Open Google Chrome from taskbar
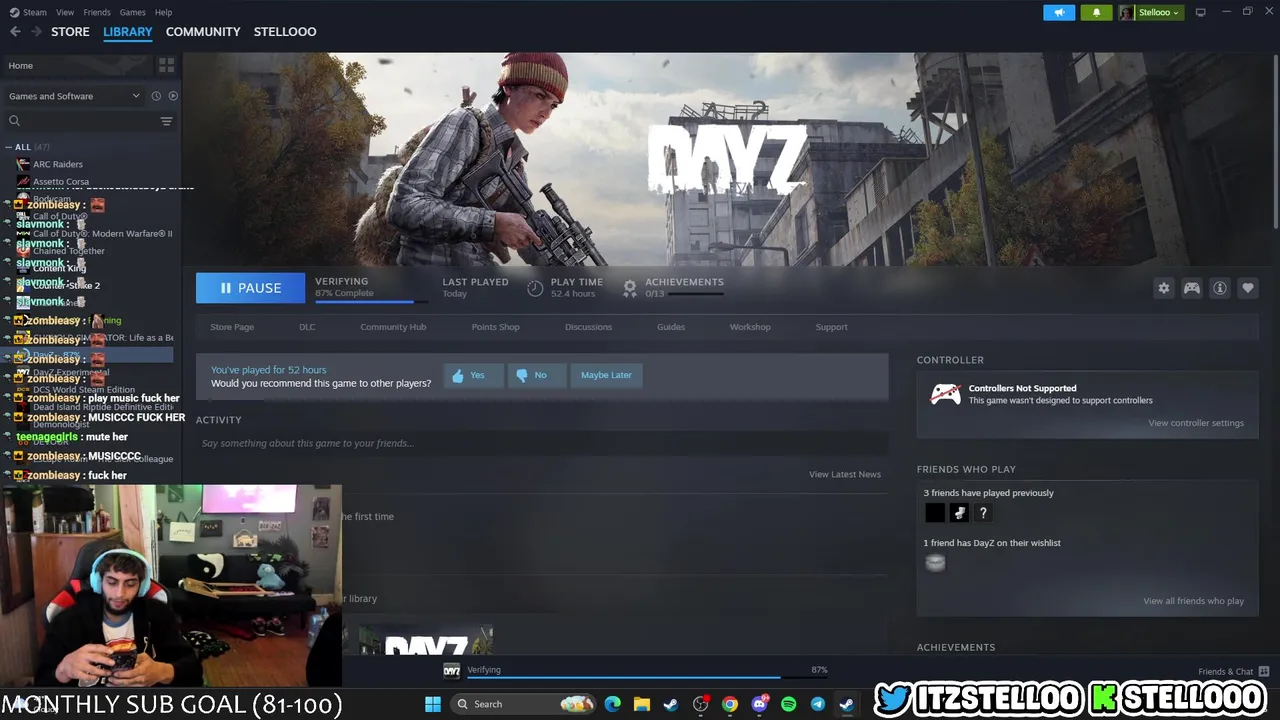Image resolution: width=1280 pixels, height=720 pixels. pos(730,704)
